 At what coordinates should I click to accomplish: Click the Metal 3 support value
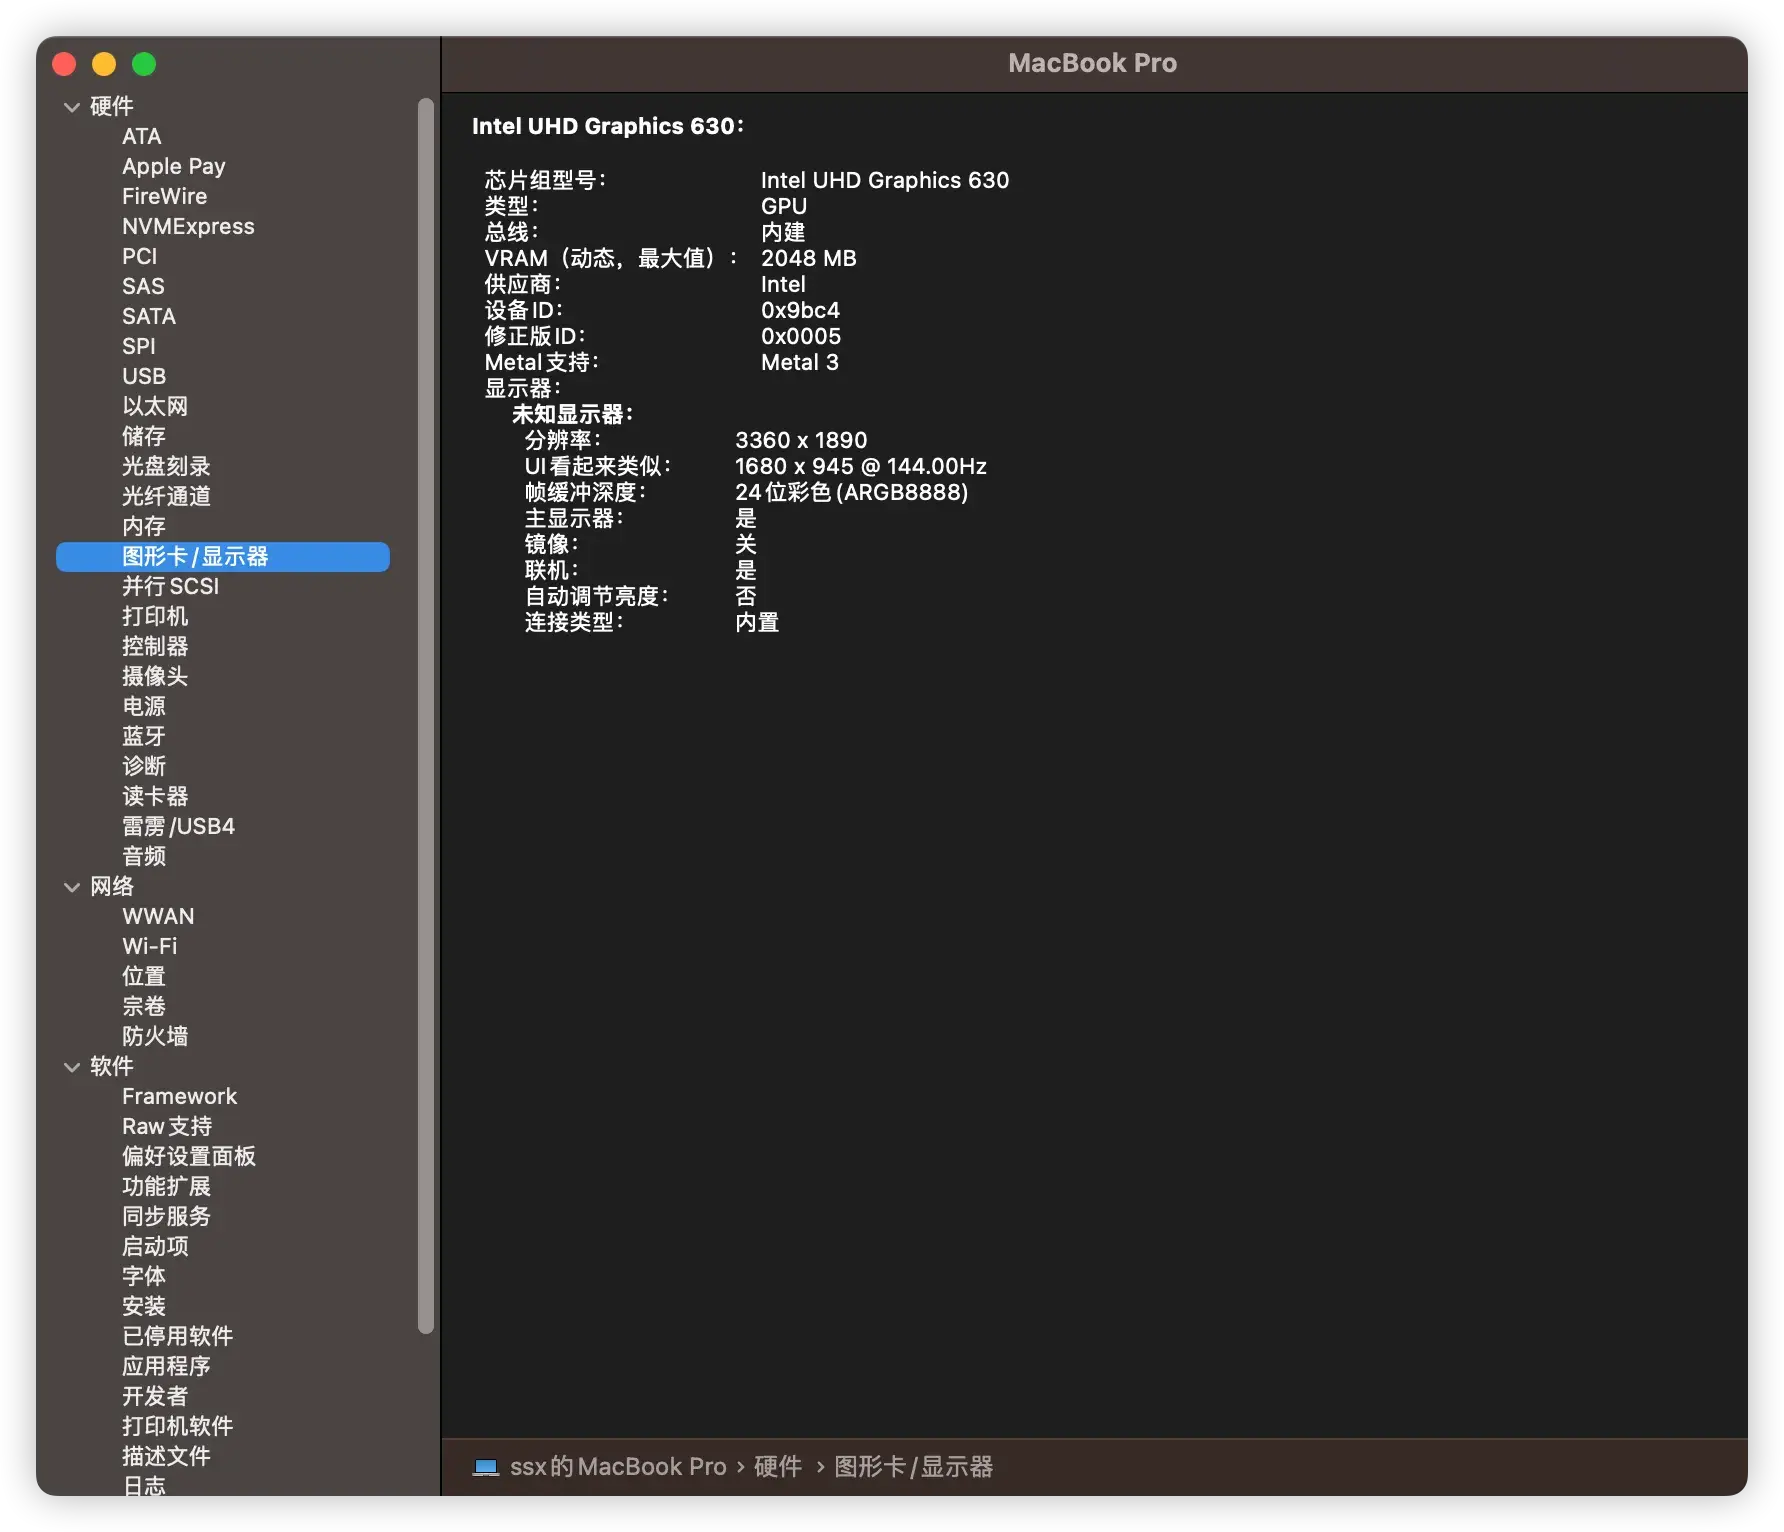coord(800,362)
